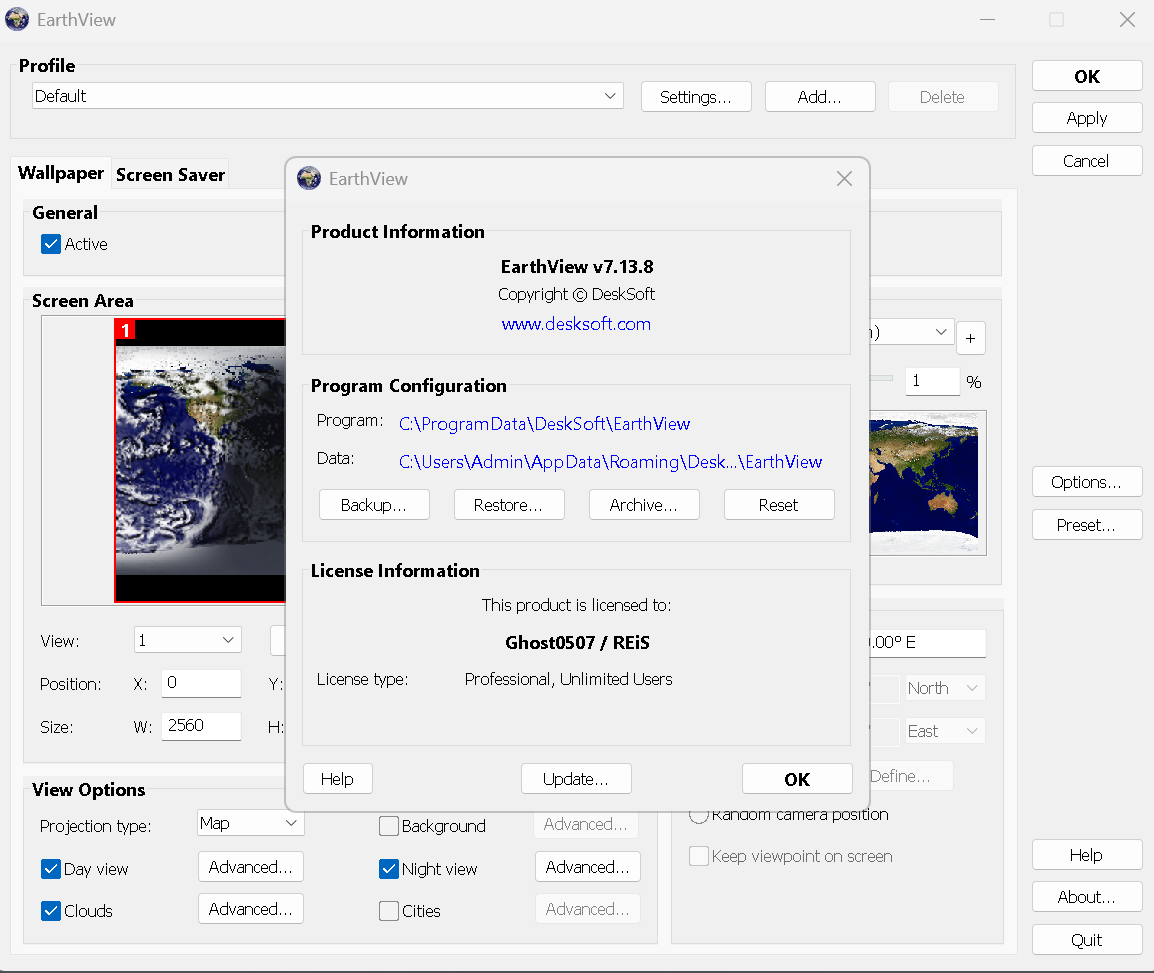Click the Archive... button
The image size is (1154, 973).
pyautogui.click(x=644, y=505)
